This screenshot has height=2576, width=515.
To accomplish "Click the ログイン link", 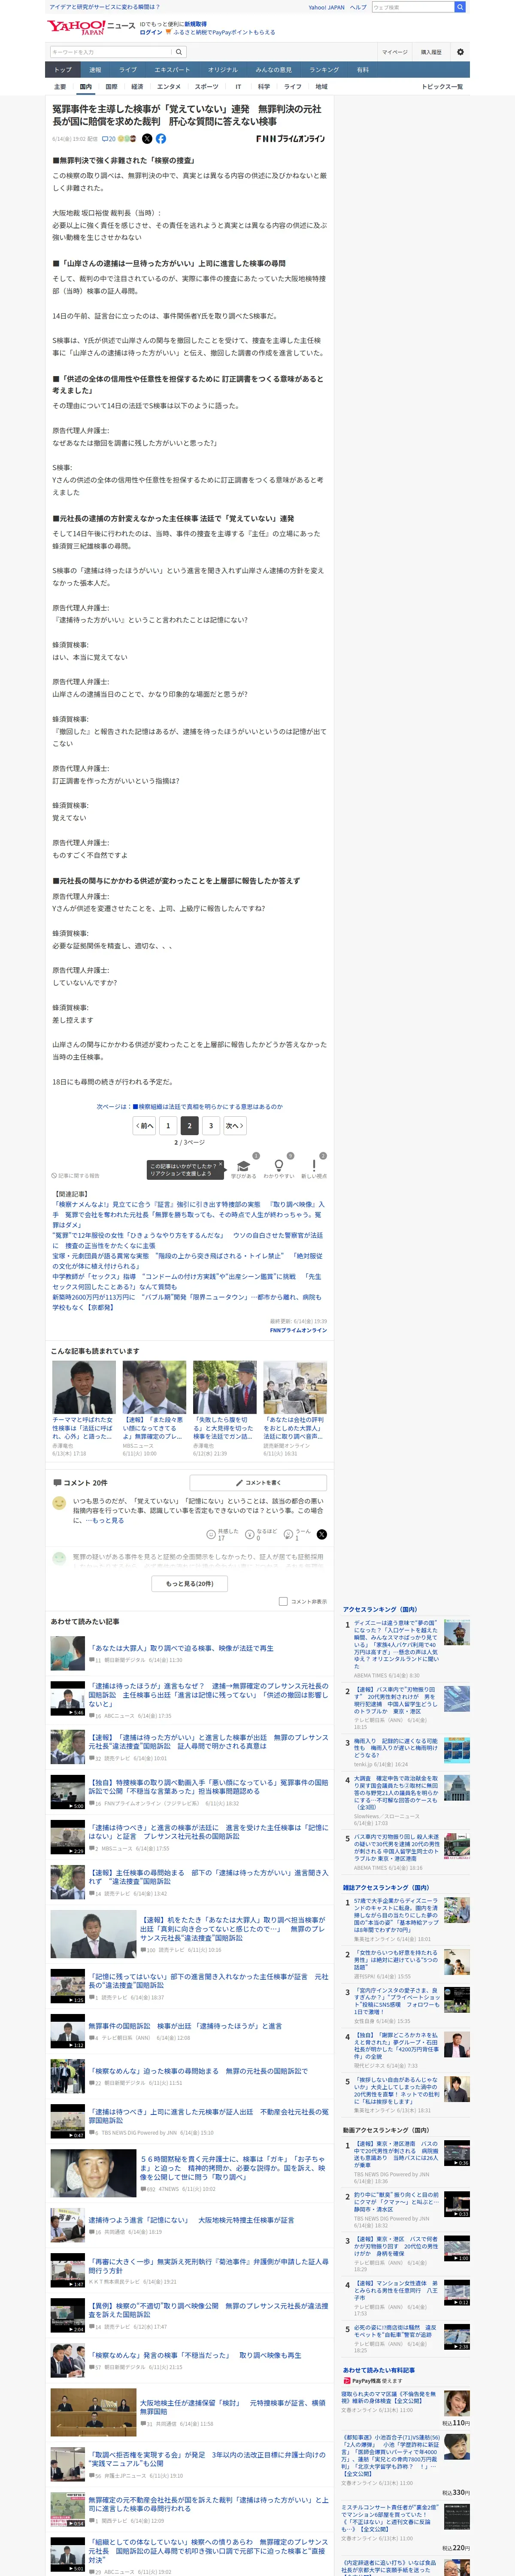I will 150,32.
